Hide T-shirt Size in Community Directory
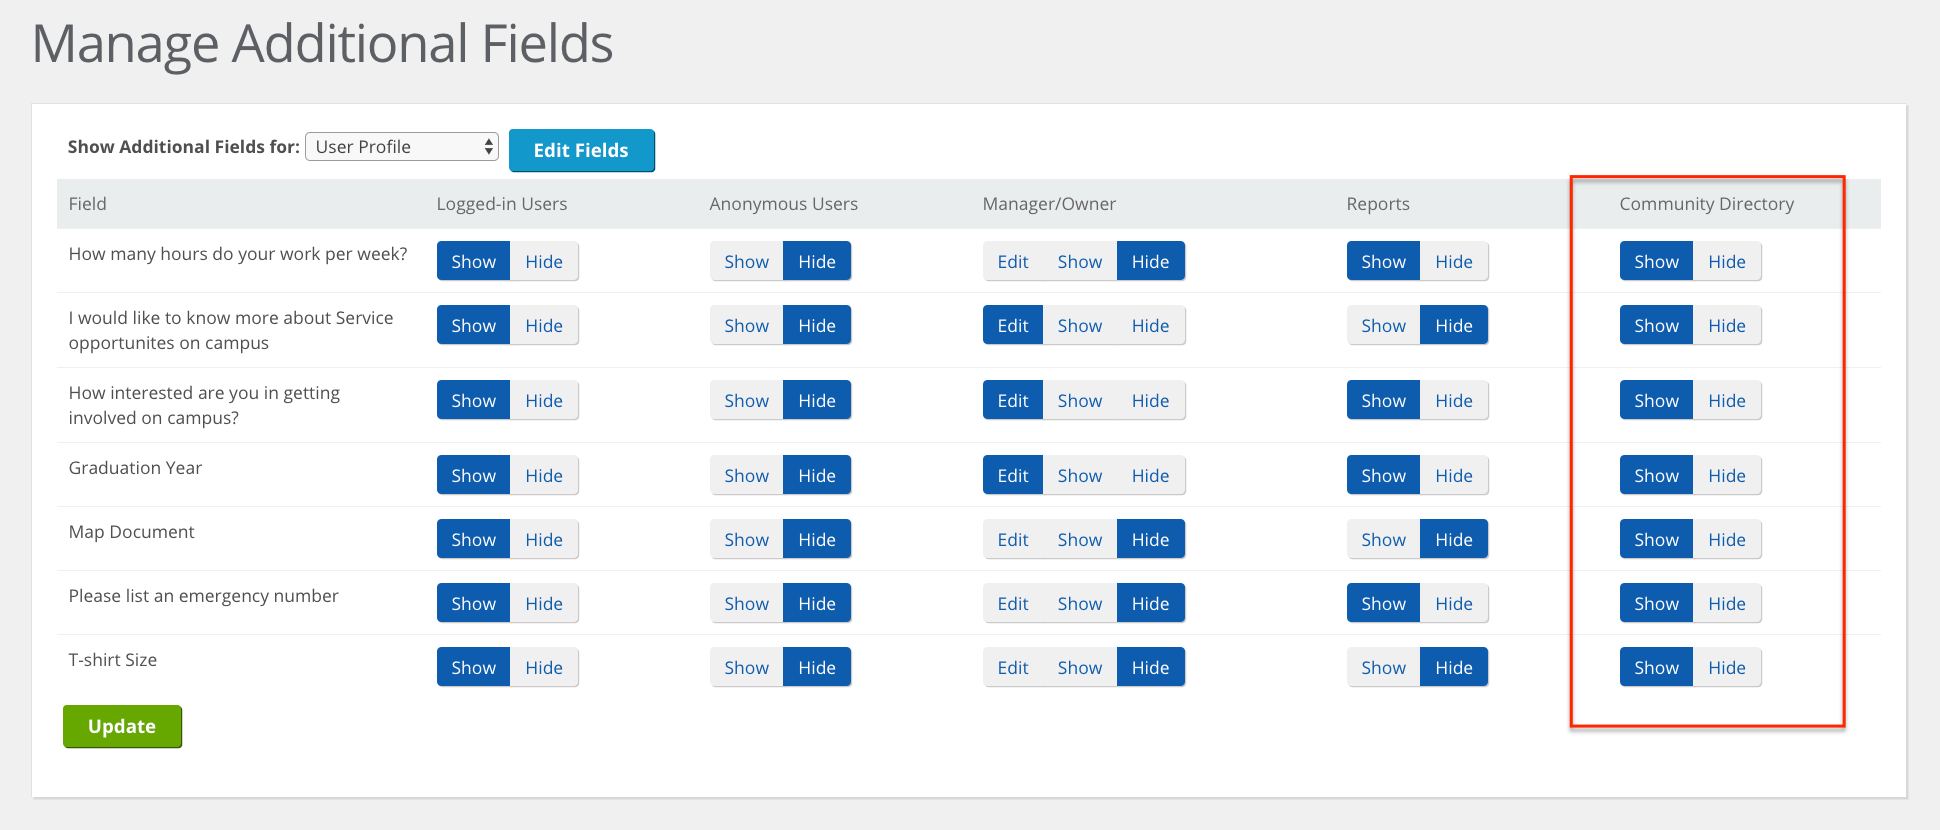 coord(1727,667)
